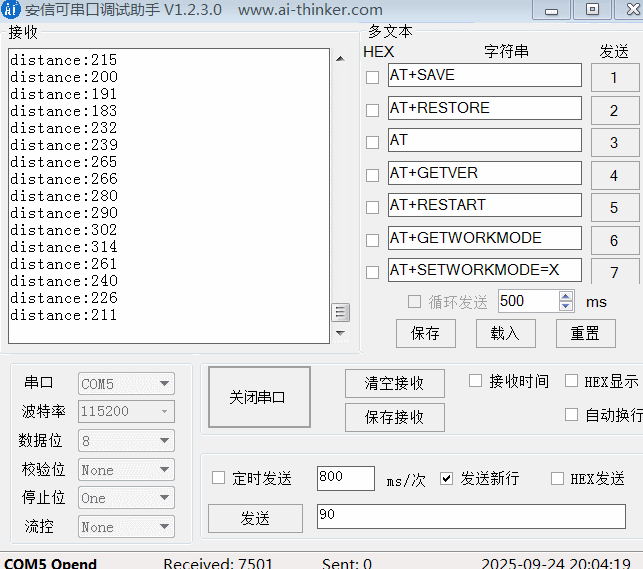
Task: Increase loop interval with the stepper up arrow
Action: click(567, 296)
